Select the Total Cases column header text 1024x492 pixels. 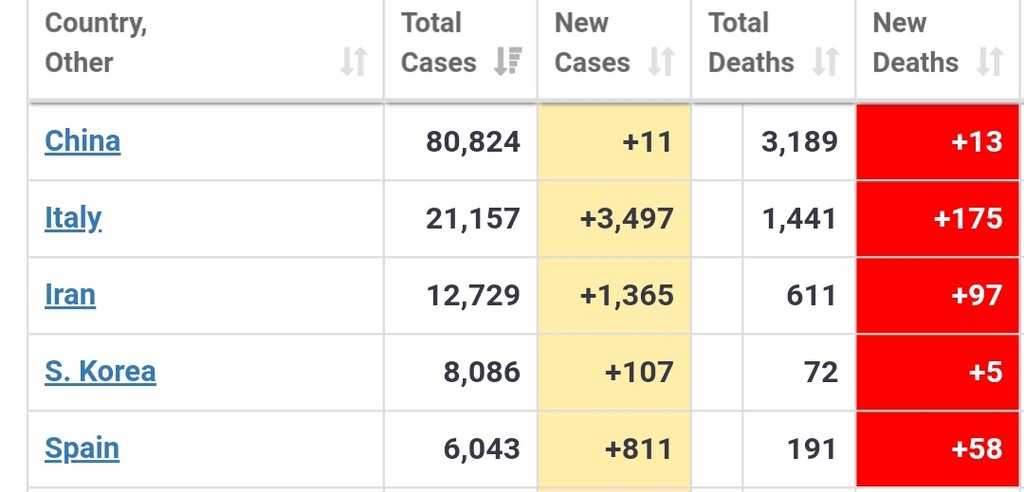point(438,43)
